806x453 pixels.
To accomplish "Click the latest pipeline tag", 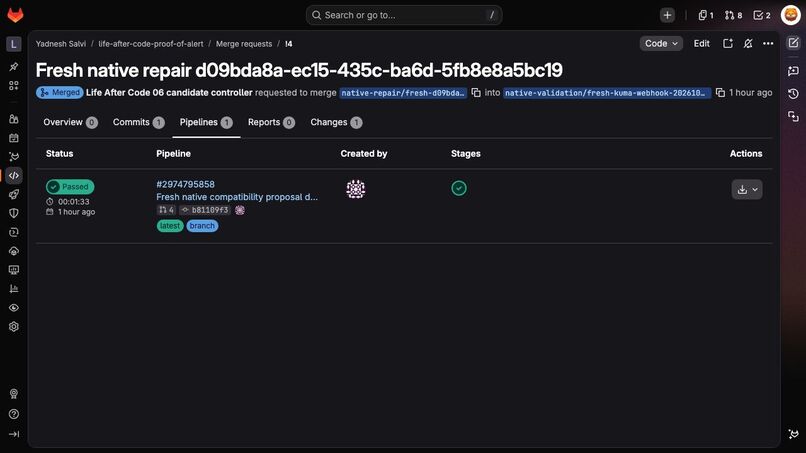I will point(170,226).
